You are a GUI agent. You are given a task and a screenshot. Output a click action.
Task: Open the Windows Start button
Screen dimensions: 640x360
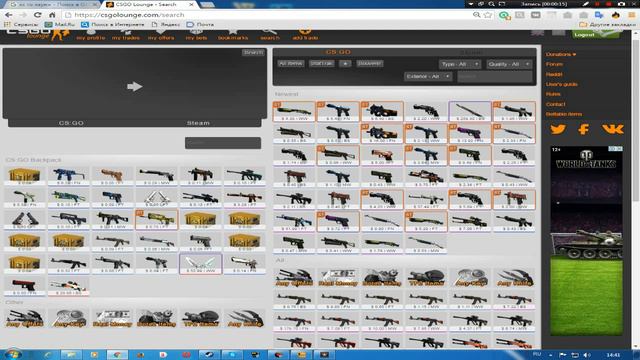pyautogui.click(x=13, y=354)
